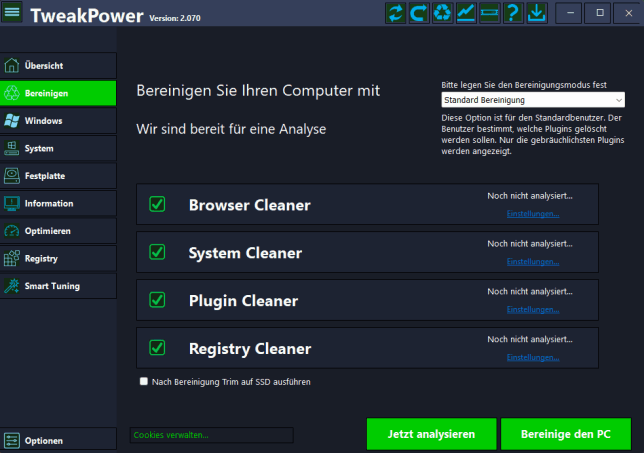The height and width of the screenshot is (453, 644).
Task: Click the recycle symbol toolbar icon
Action: click(443, 14)
